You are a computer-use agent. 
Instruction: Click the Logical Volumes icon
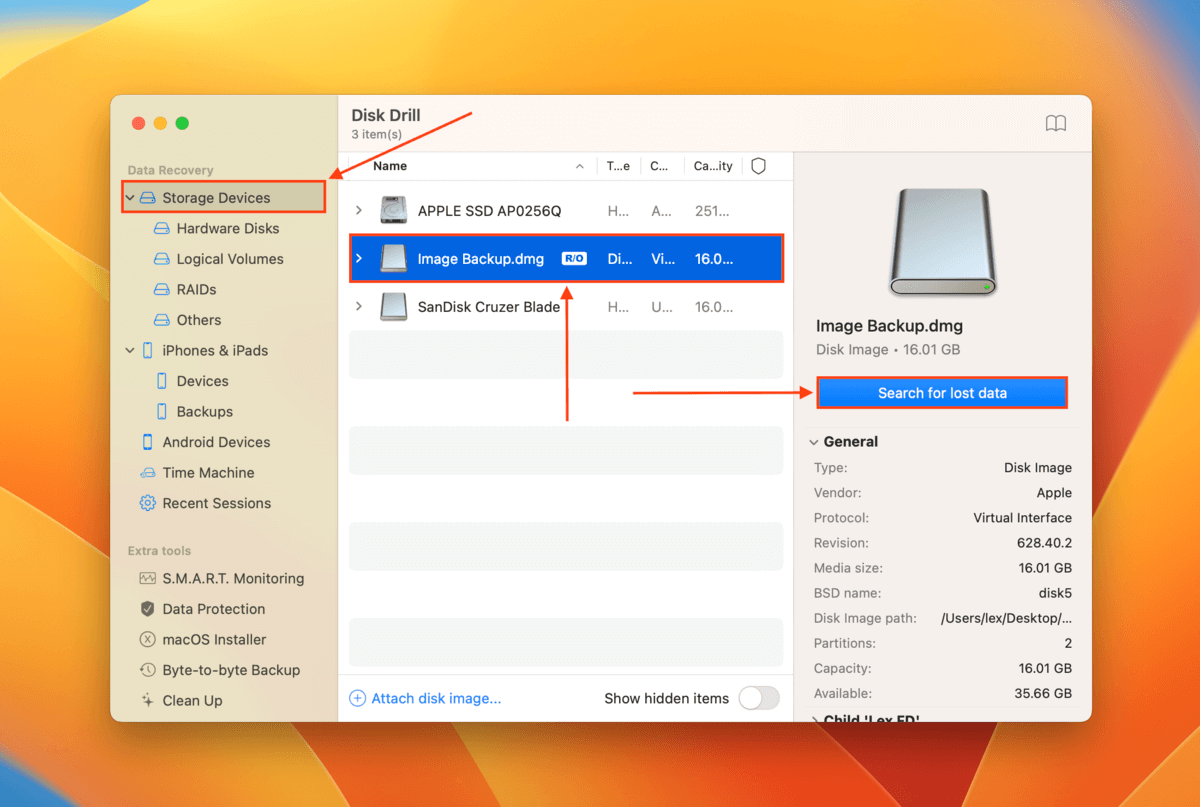point(162,259)
